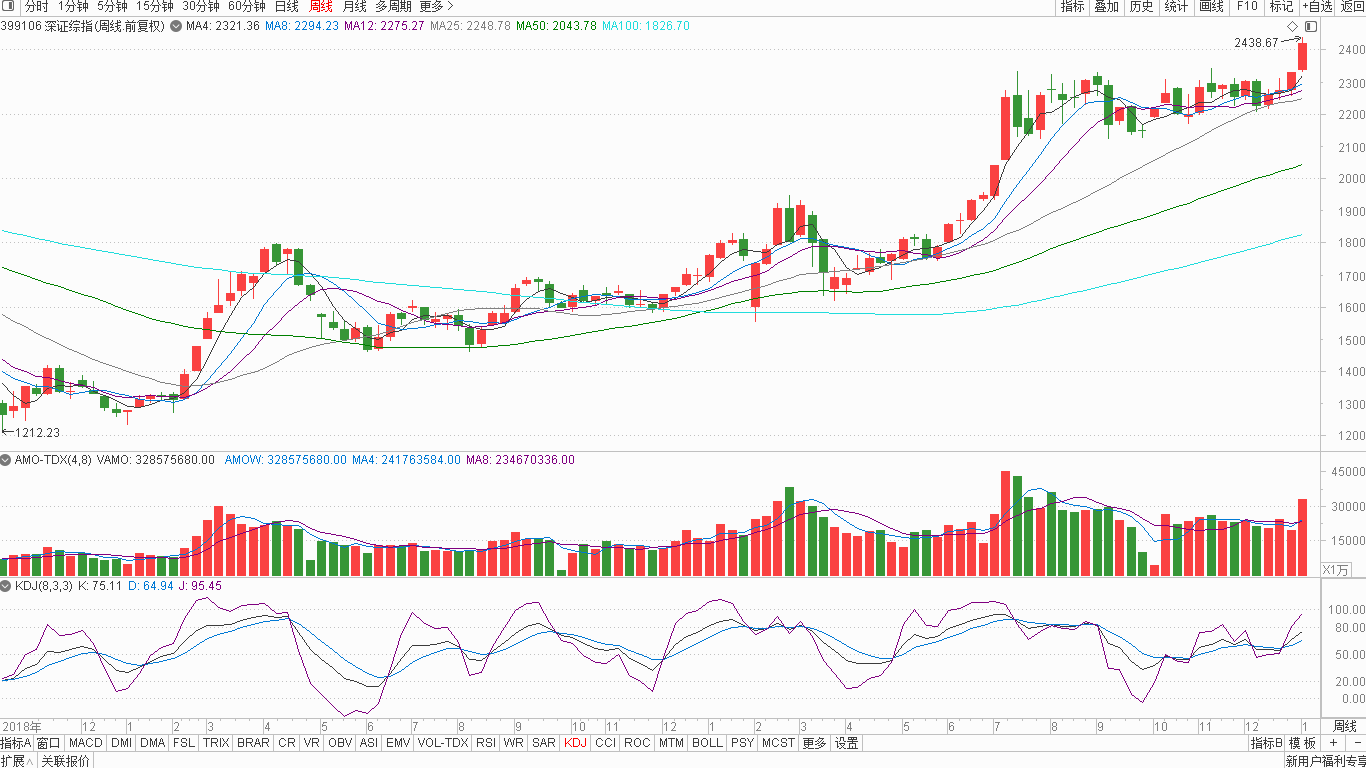Click the 返回 back button

tap(1350, 6)
